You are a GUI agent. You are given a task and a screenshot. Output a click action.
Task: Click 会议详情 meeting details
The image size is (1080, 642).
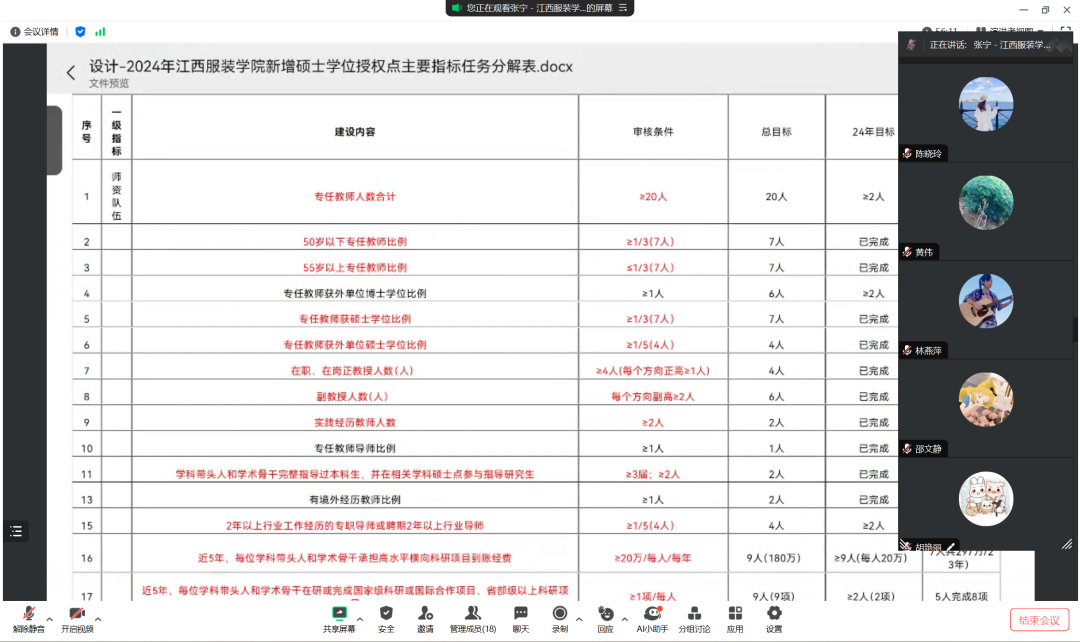click(x=34, y=32)
